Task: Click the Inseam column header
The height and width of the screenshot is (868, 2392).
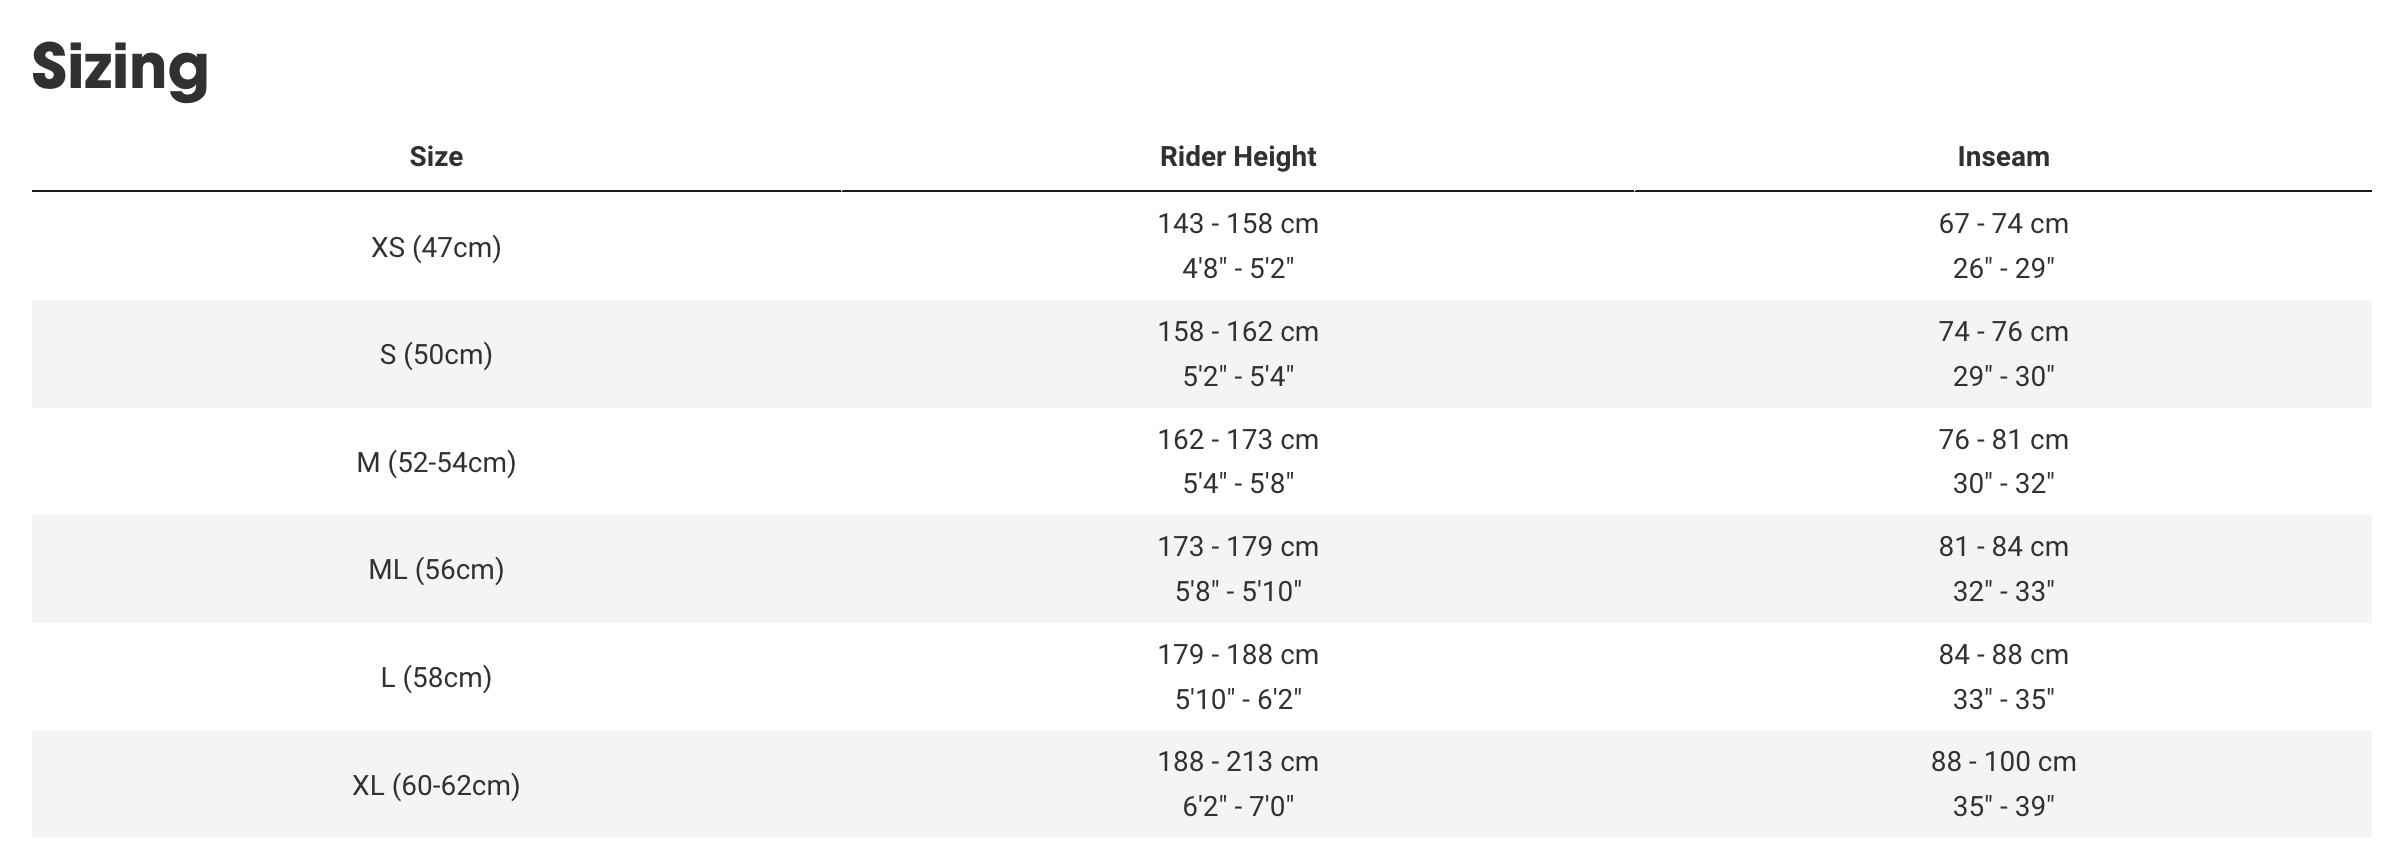Action: tap(2003, 157)
